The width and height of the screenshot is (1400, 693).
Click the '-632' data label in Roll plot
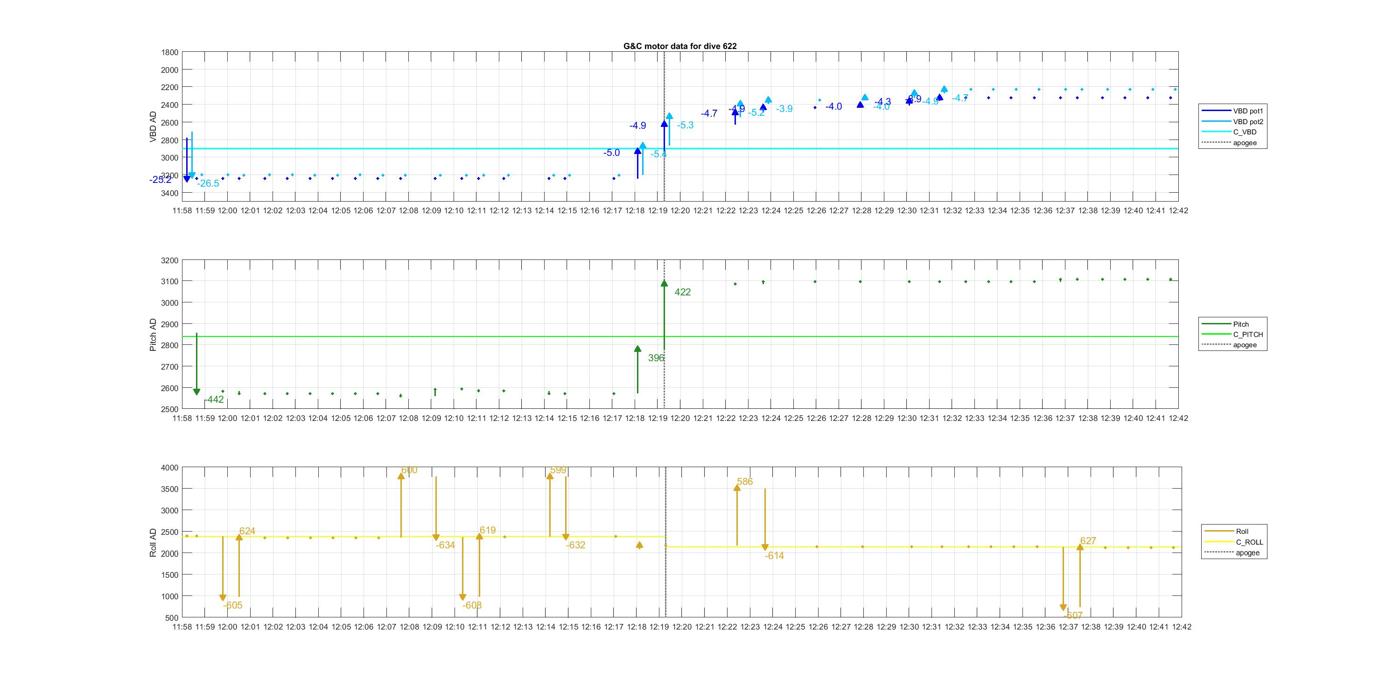pos(575,546)
